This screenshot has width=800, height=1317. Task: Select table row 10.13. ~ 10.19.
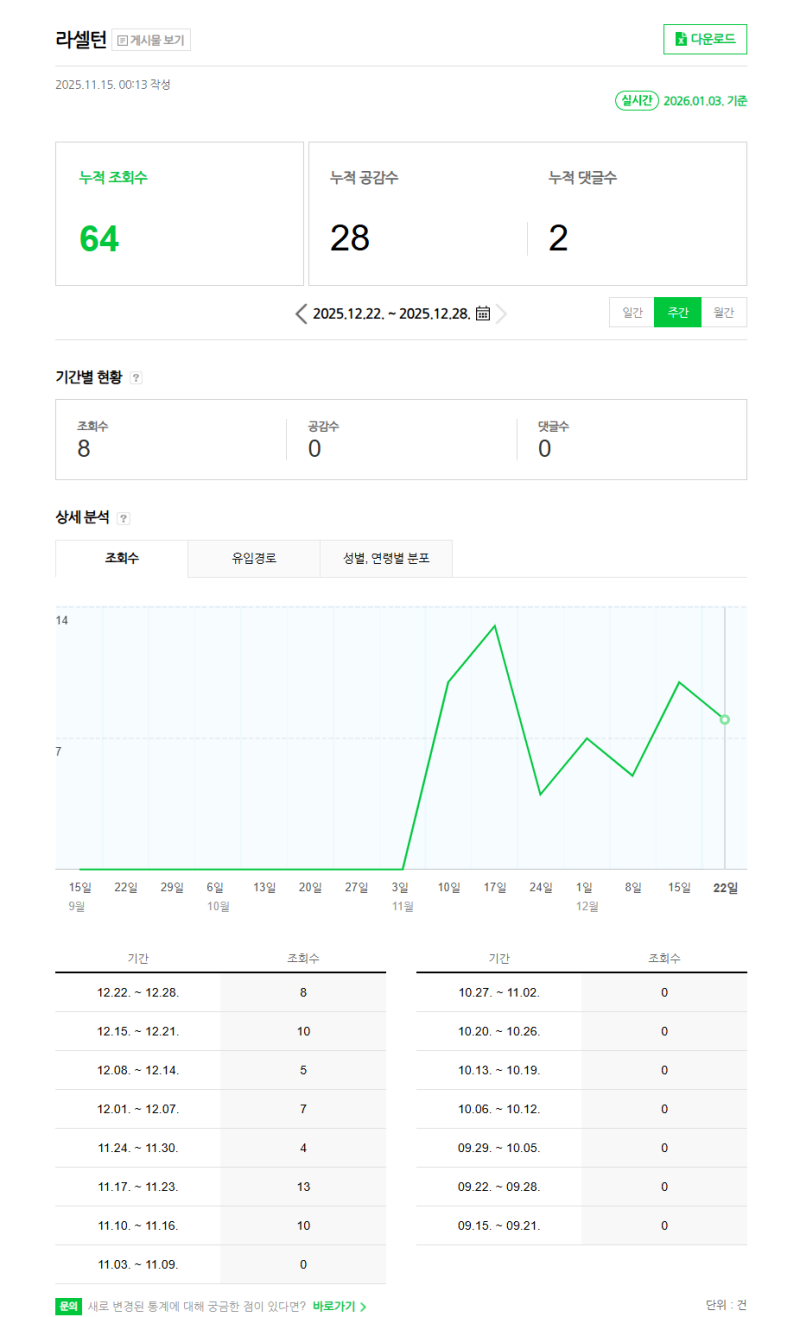(581, 1070)
